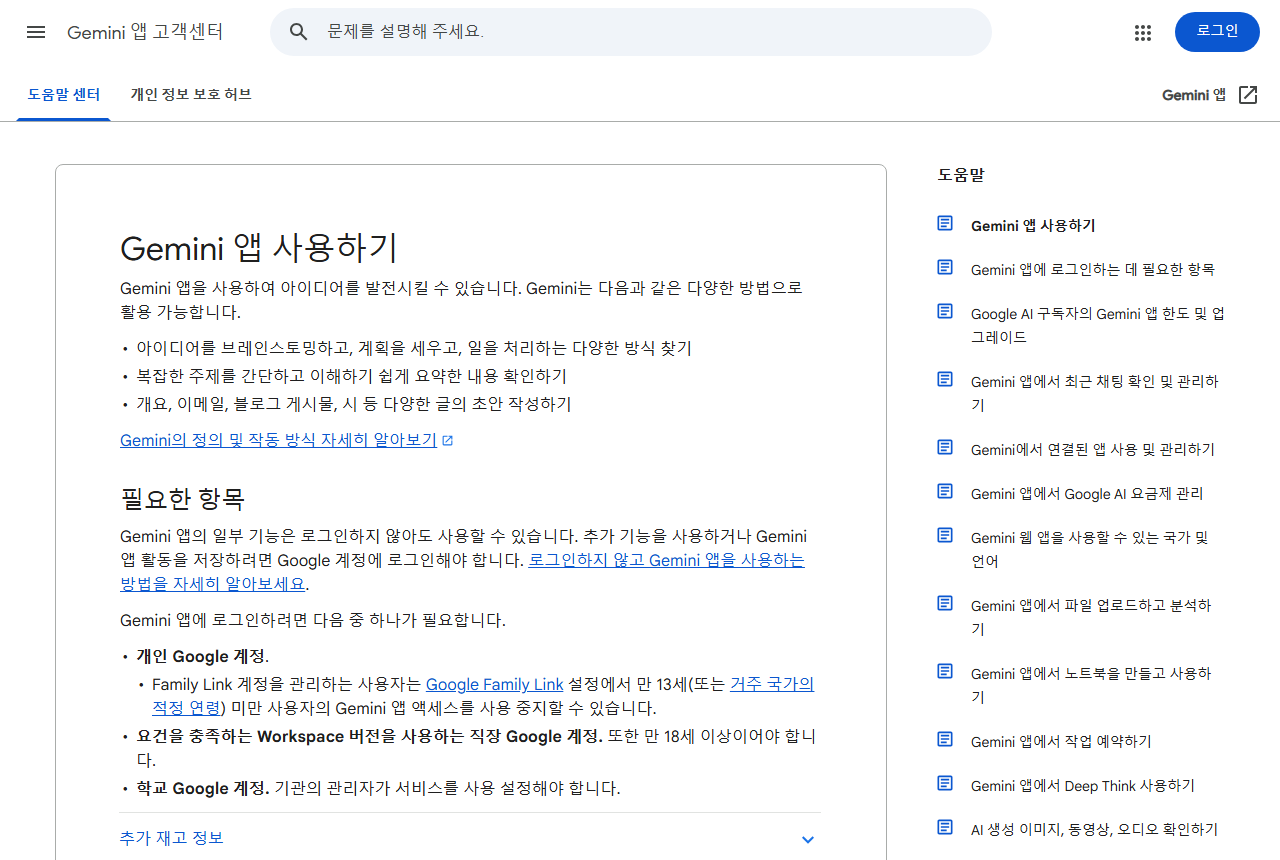
Task: Click article icon beside 작업 예약하기
Action: [945, 739]
